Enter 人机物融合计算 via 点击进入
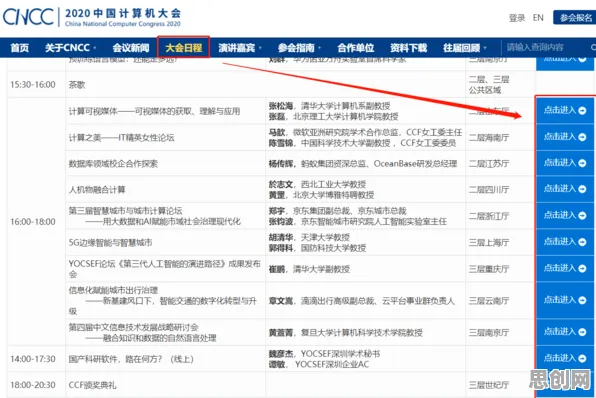The width and height of the screenshot is (596, 398). click(x=564, y=189)
